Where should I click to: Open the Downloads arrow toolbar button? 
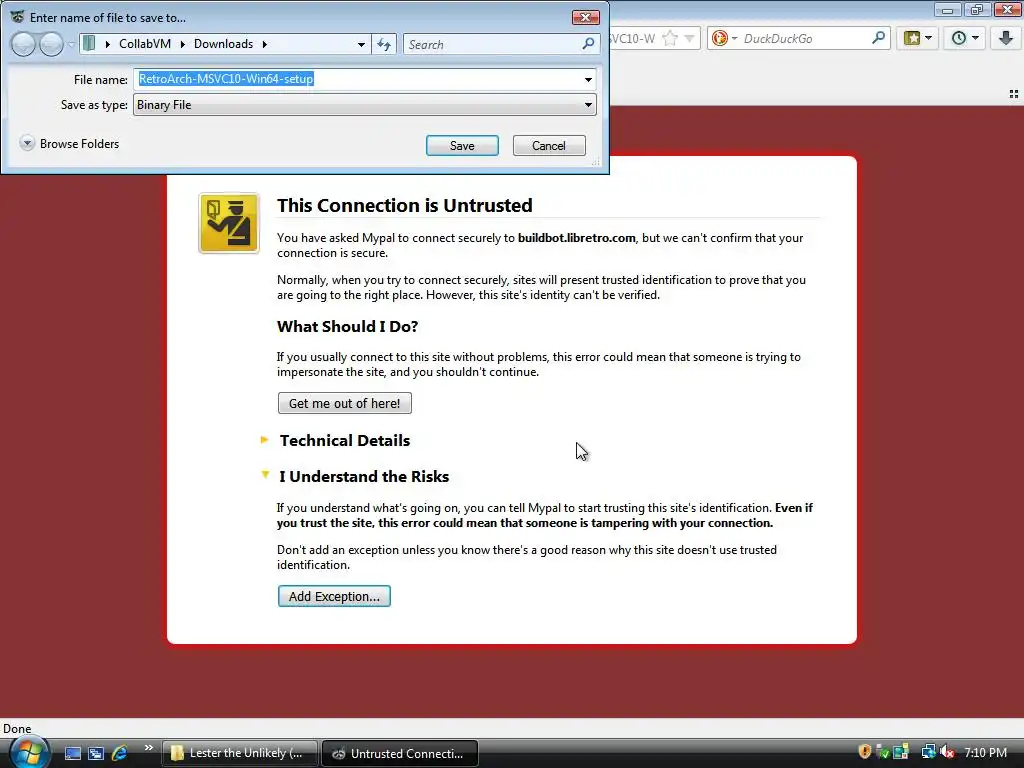pyautogui.click(x=1006, y=38)
